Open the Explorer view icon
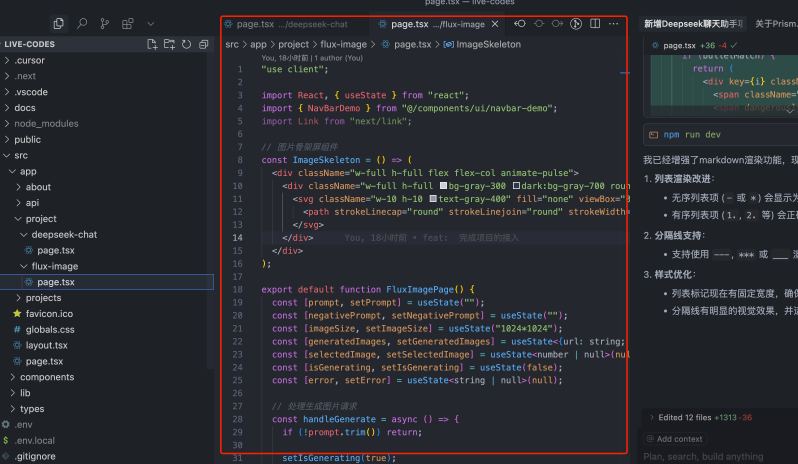 tap(59, 23)
